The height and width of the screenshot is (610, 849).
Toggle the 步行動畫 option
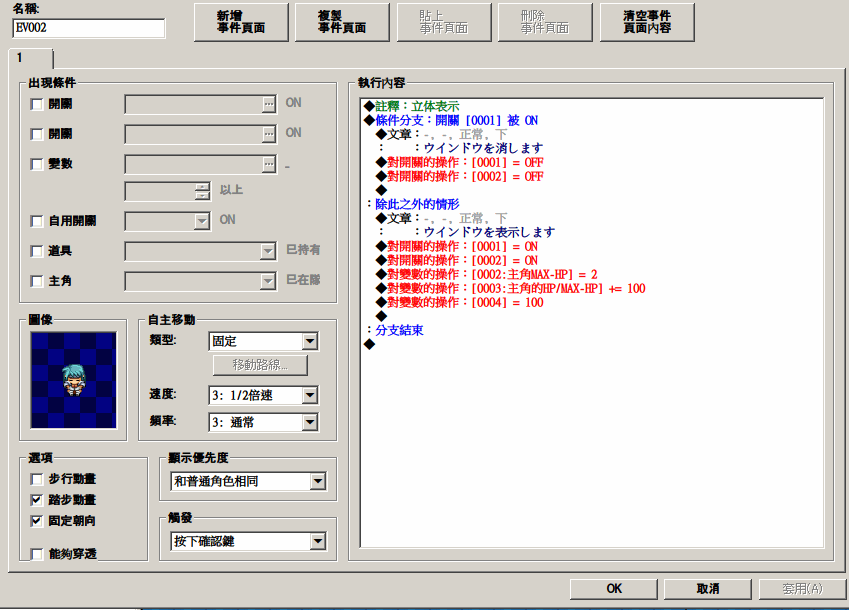click(x=37, y=479)
